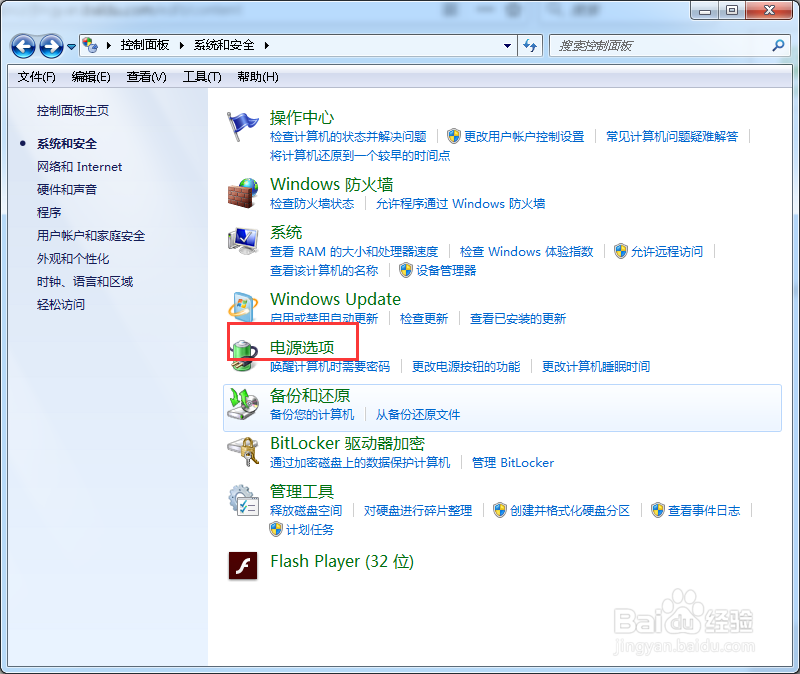Image resolution: width=800 pixels, height=674 pixels.
Task: Open the 文件(F) menu
Action: coord(36,77)
